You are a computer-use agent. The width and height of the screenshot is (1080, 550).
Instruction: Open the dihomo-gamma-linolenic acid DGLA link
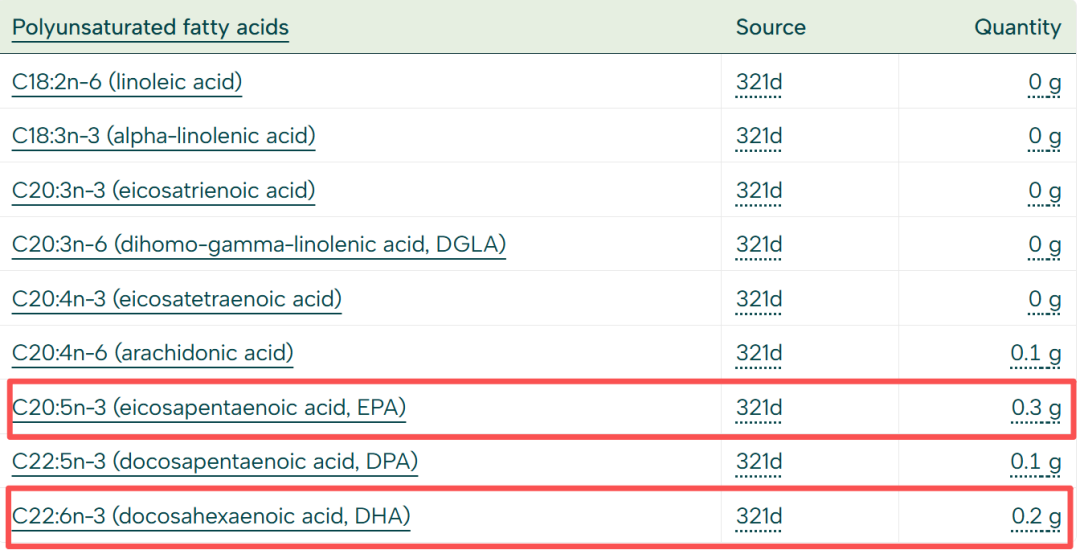pyautogui.click(x=259, y=244)
